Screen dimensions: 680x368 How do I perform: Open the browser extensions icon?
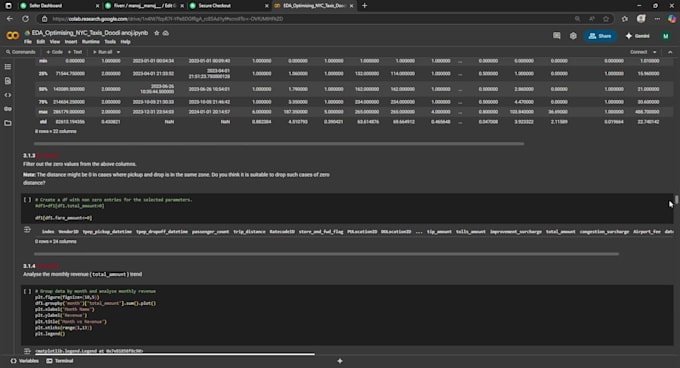[x=624, y=19]
